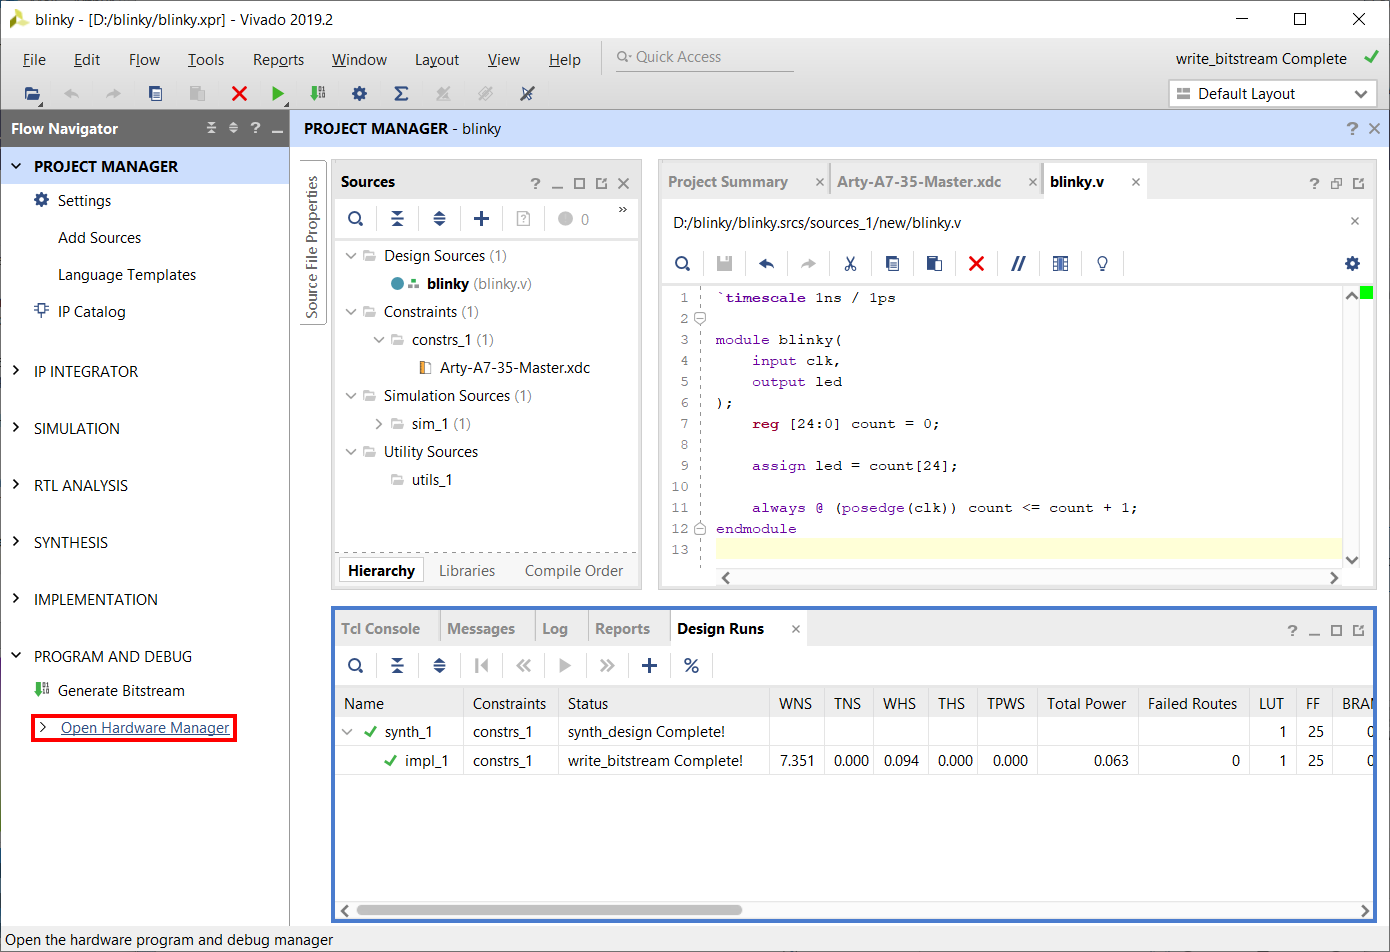Switch to the Project Summary tab
The height and width of the screenshot is (952, 1390).
click(728, 182)
